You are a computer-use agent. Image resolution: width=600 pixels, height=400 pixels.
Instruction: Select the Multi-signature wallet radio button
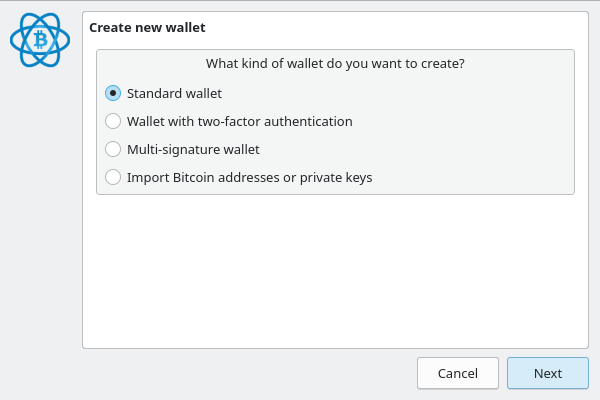click(x=113, y=149)
